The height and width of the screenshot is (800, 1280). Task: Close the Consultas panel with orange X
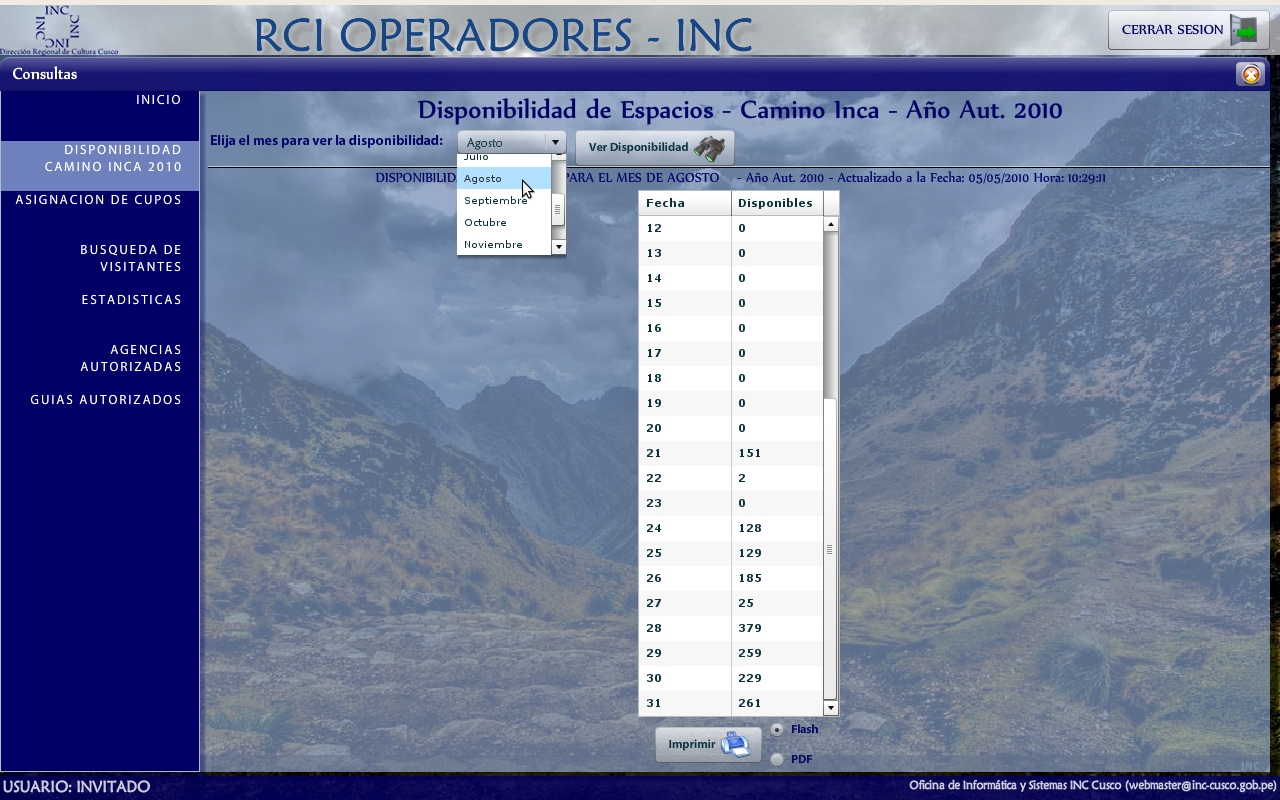point(1249,74)
